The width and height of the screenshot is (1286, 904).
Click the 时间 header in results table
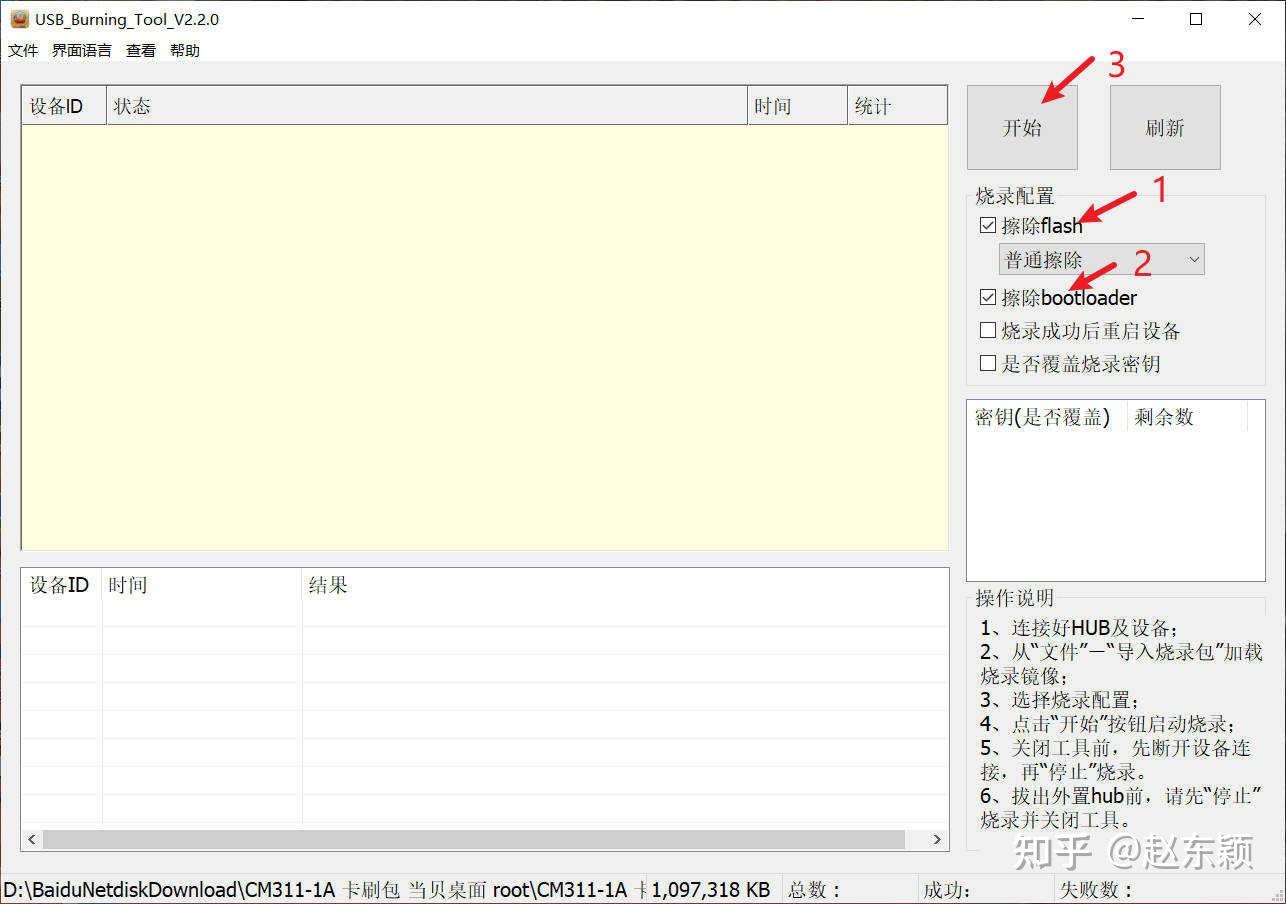click(202, 585)
